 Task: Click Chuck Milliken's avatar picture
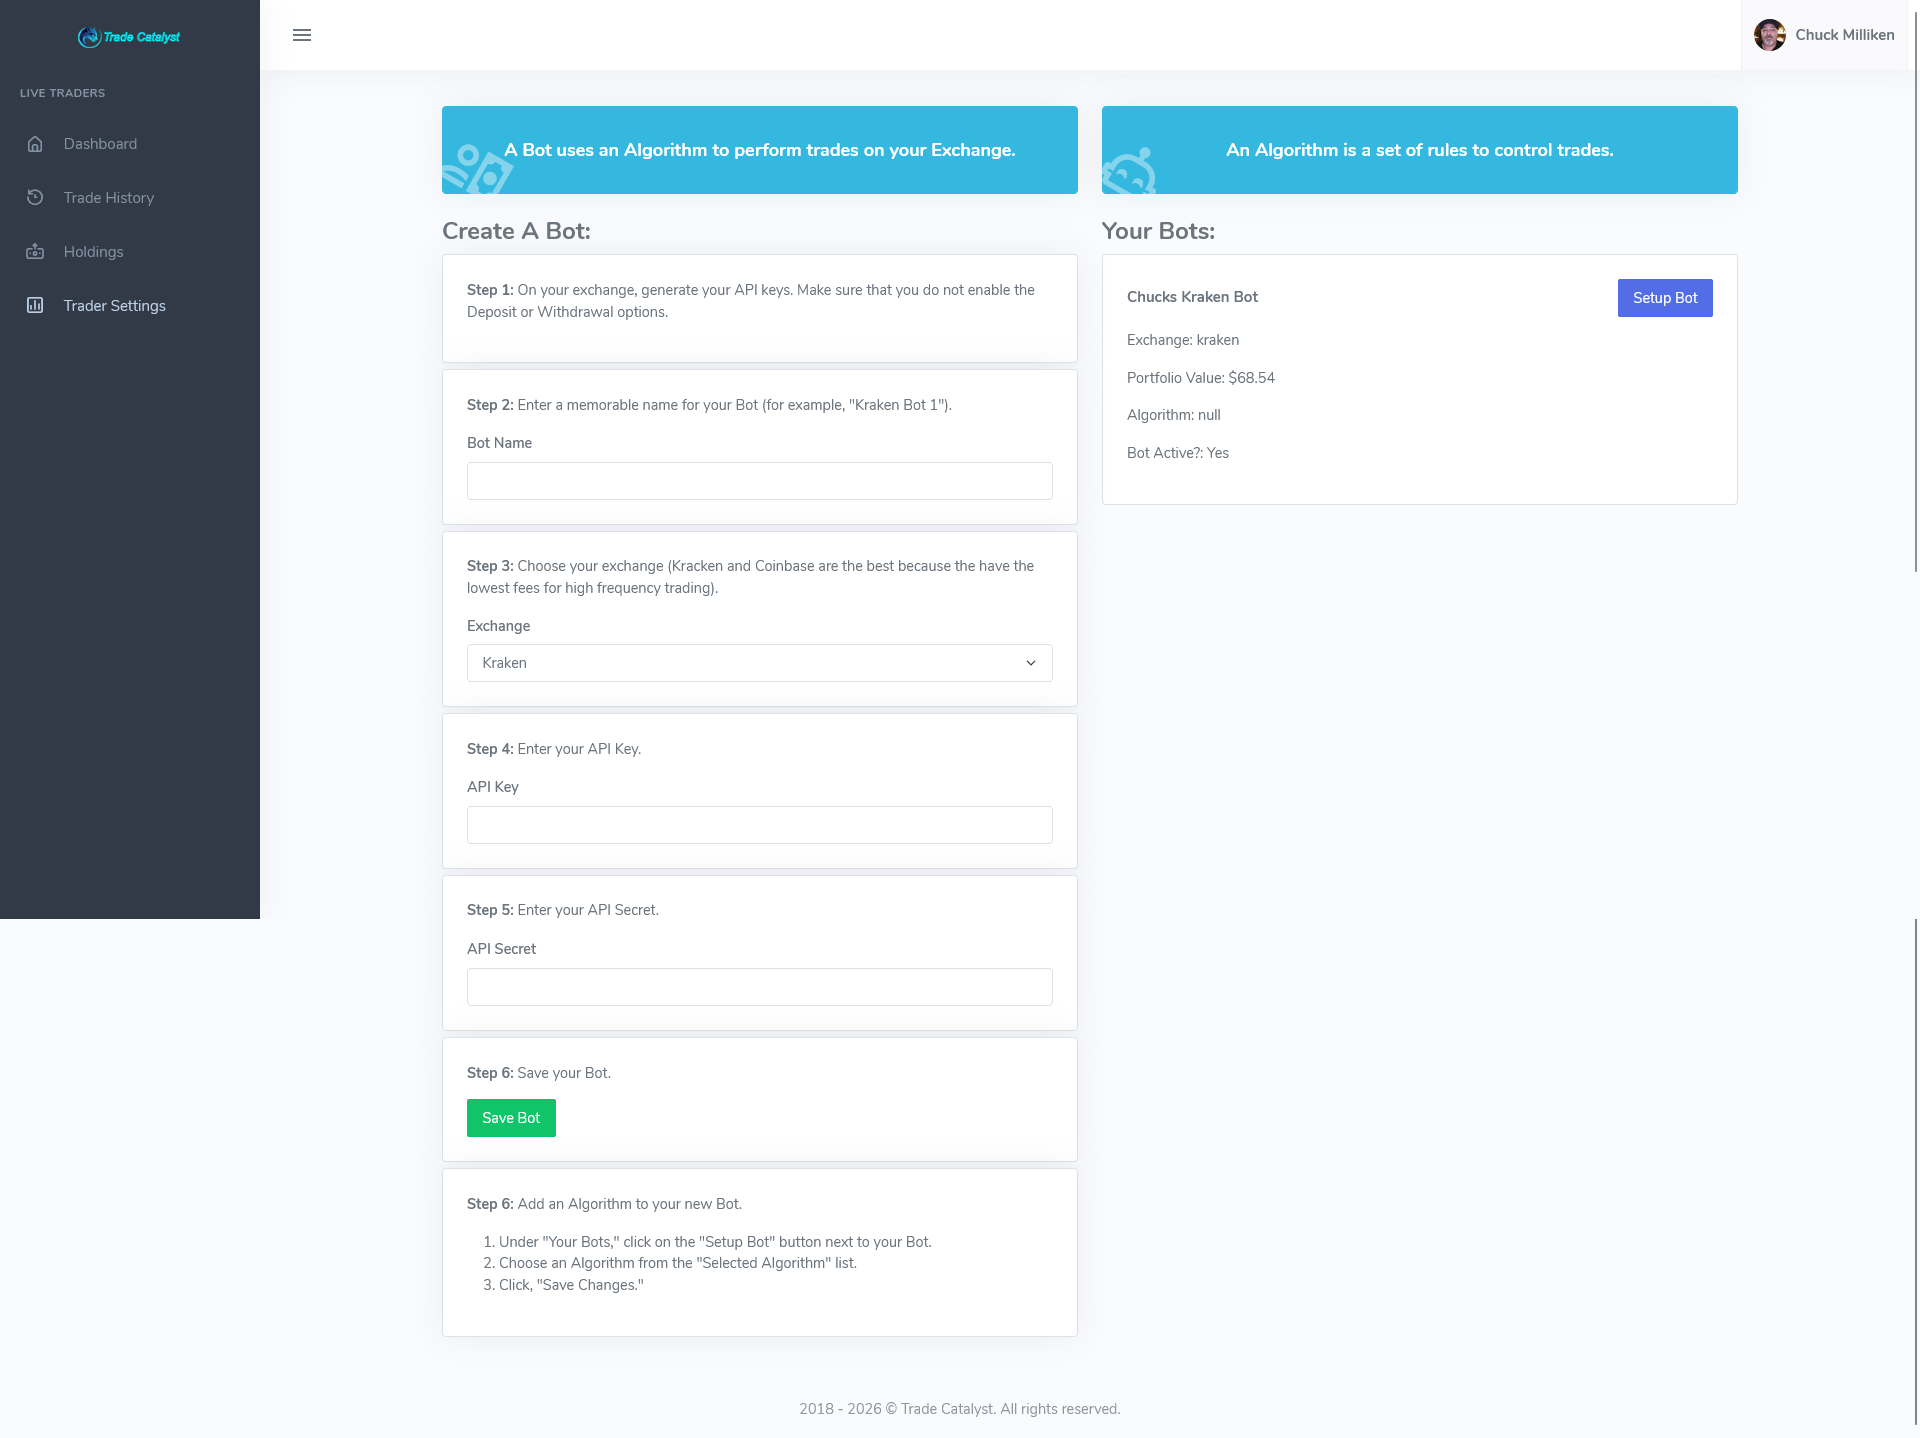[1769, 35]
